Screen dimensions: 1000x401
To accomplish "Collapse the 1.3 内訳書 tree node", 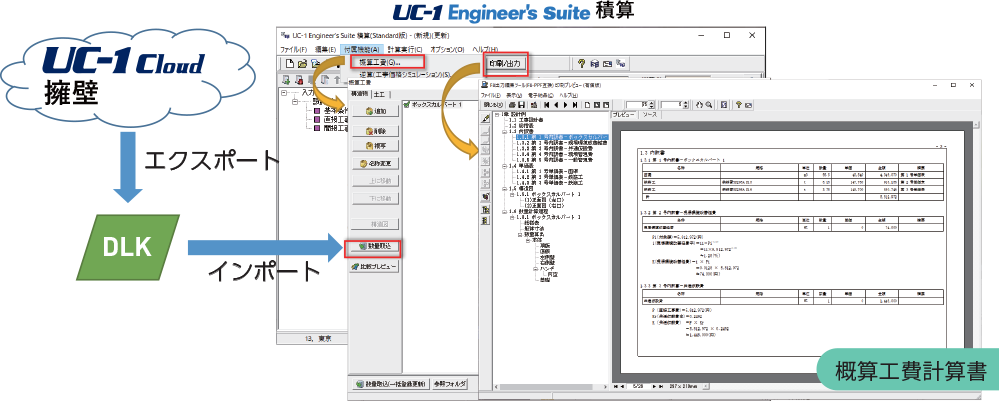I will point(504,131).
